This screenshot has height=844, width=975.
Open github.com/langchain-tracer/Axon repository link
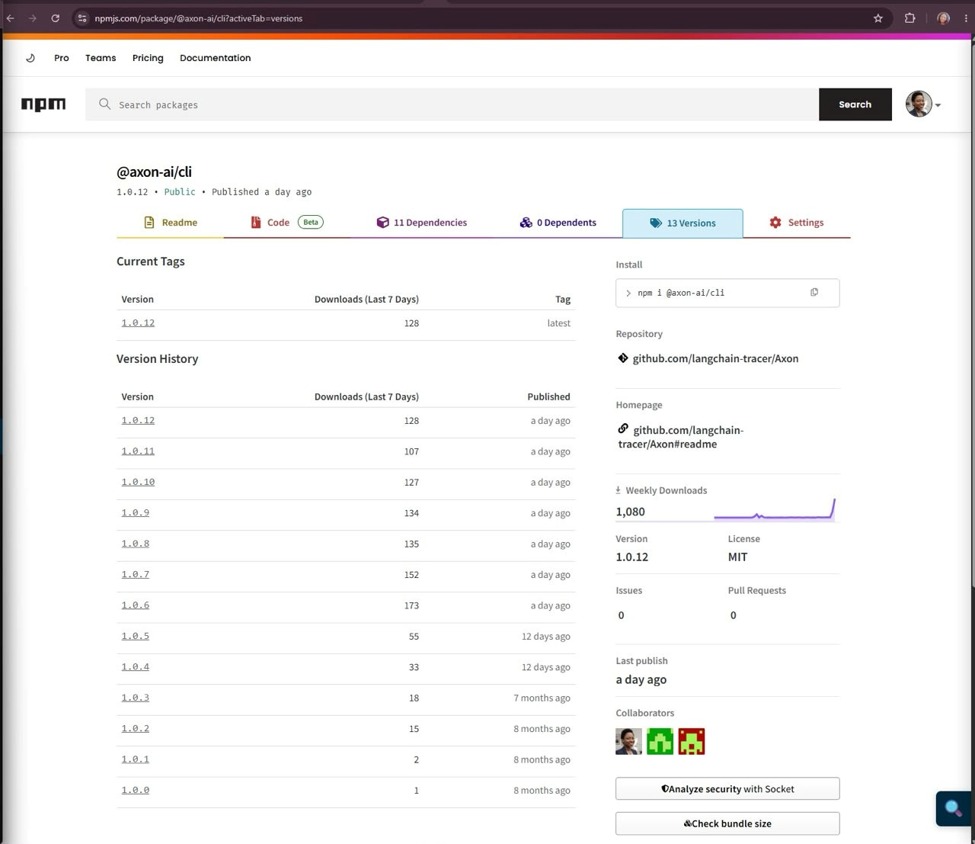click(715, 358)
